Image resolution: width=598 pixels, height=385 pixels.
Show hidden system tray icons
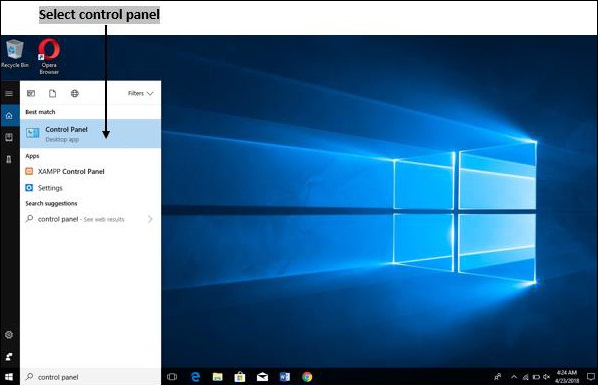point(514,377)
